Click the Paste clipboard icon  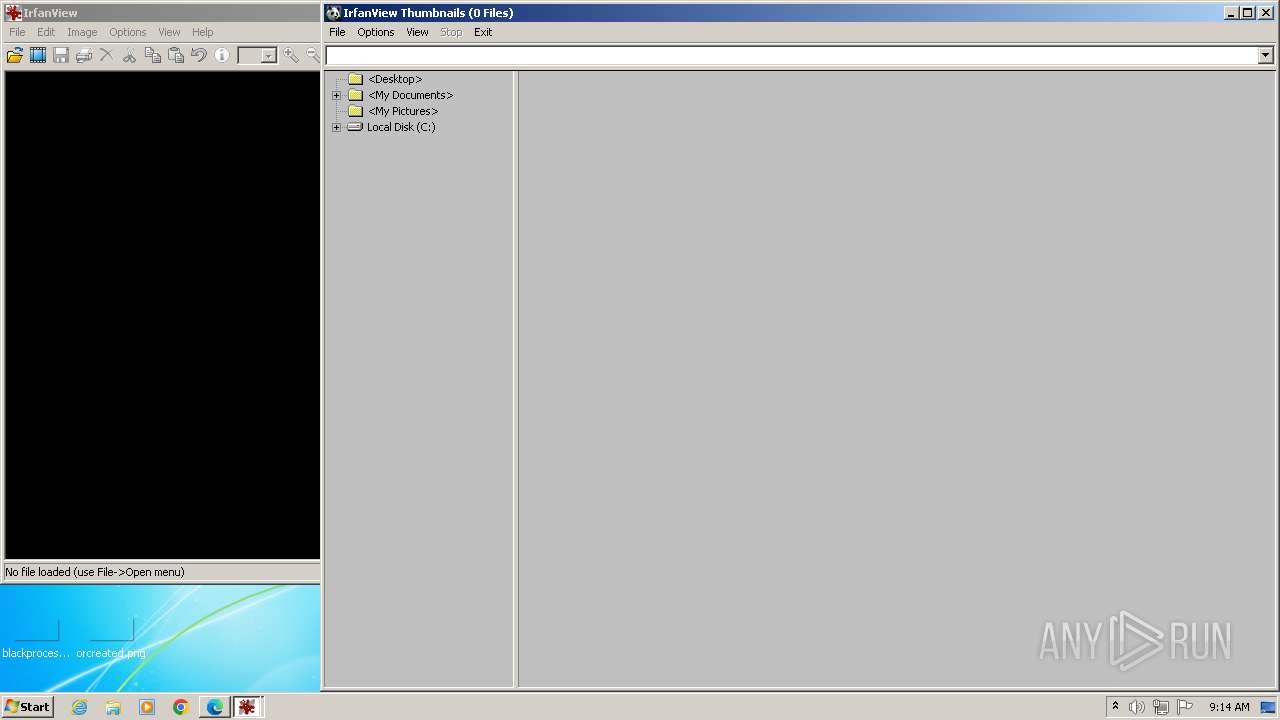175,55
